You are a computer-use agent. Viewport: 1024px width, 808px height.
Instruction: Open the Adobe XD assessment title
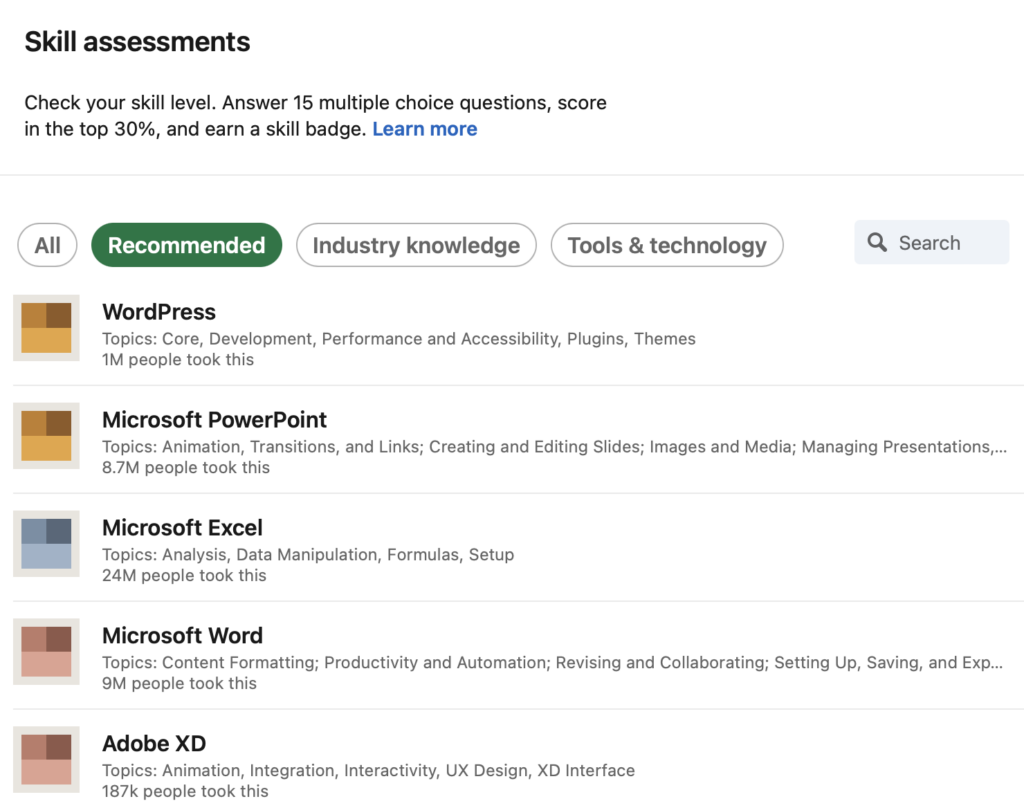pyautogui.click(x=154, y=744)
